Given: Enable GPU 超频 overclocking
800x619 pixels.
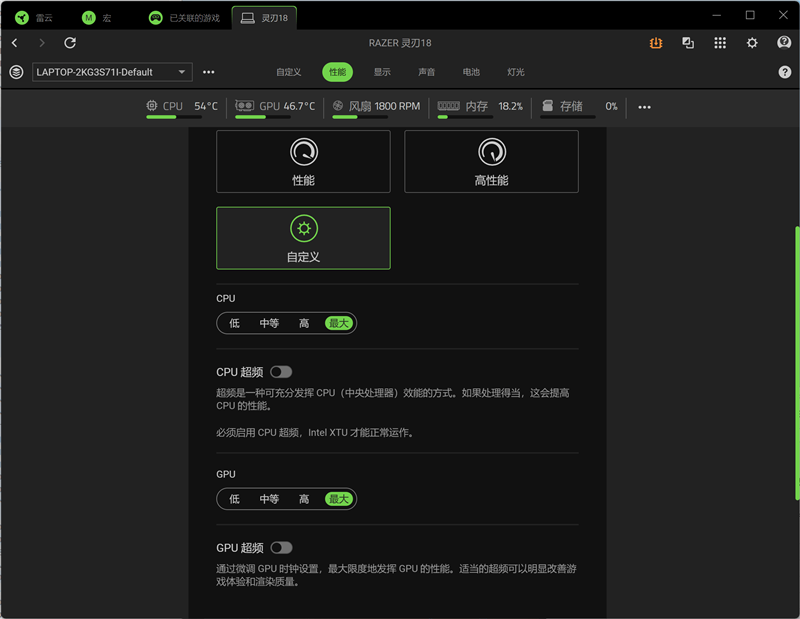Looking at the screenshot, I should [x=282, y=547].
